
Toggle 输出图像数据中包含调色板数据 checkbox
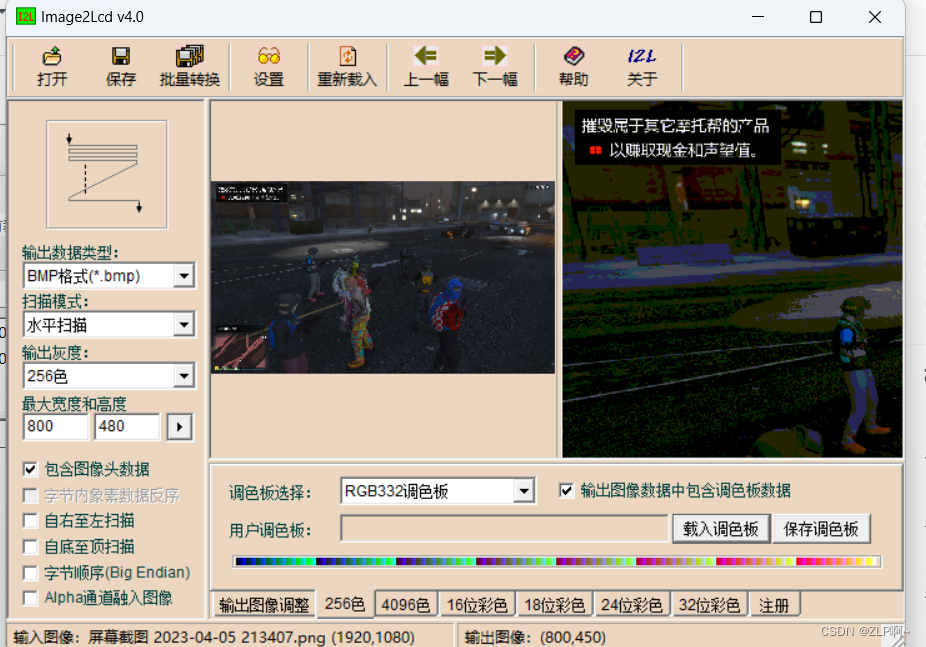[566, 491]
